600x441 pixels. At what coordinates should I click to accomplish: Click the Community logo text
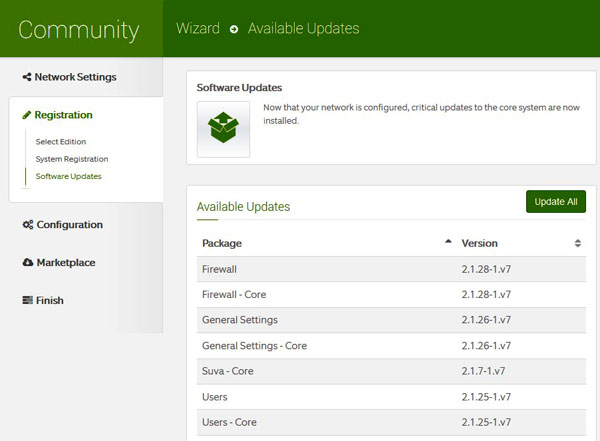point(79,31)
